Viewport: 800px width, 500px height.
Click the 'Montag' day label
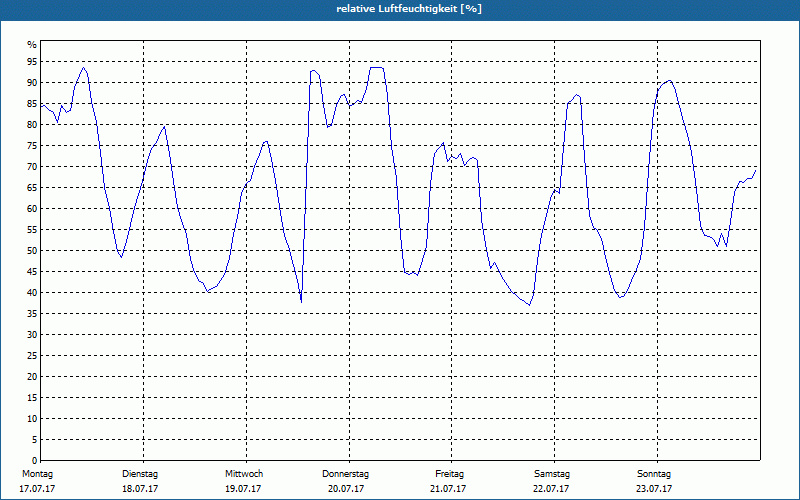37,474
